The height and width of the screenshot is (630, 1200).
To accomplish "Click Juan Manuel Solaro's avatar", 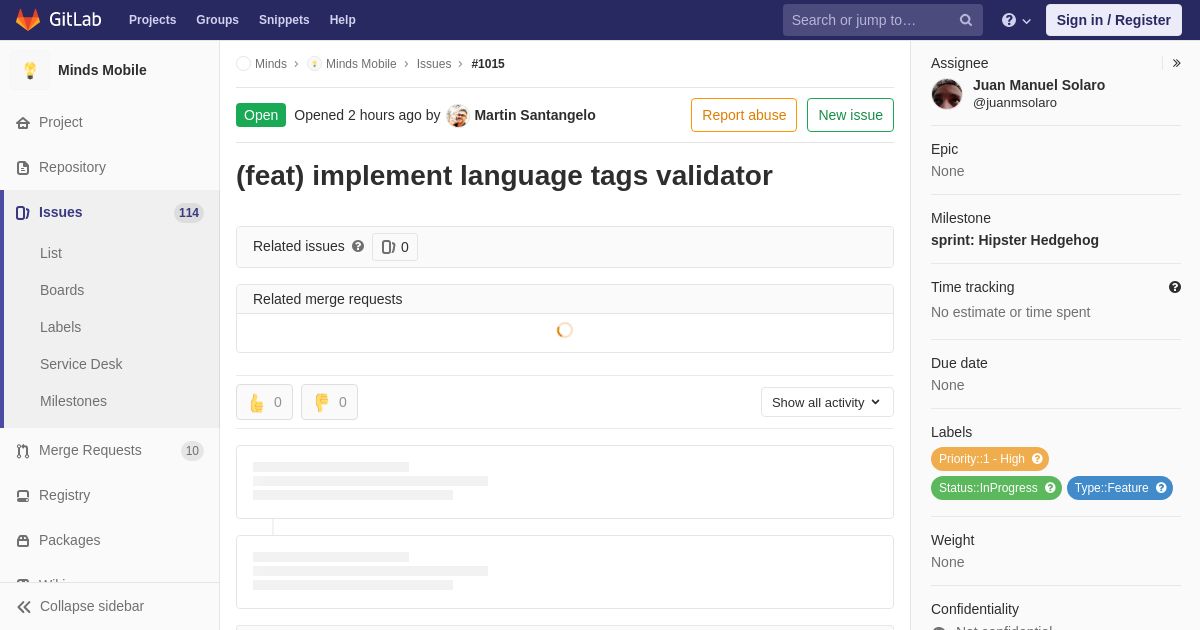I will click(947, 94).
